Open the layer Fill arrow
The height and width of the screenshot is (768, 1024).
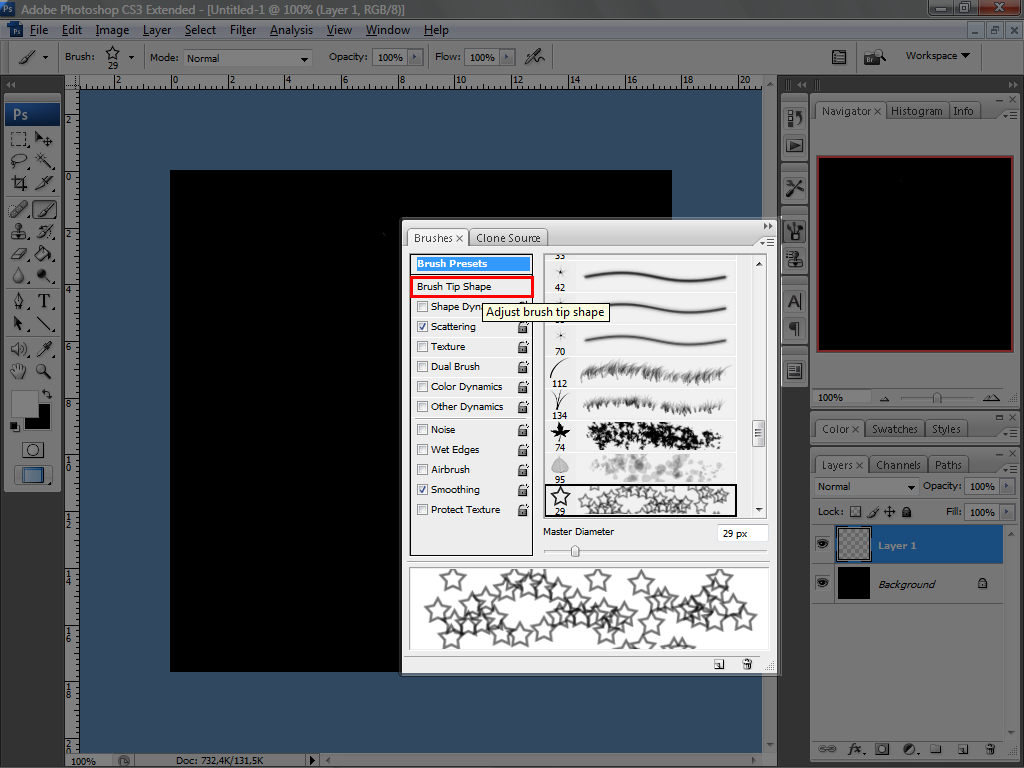tap(1007, 513)
